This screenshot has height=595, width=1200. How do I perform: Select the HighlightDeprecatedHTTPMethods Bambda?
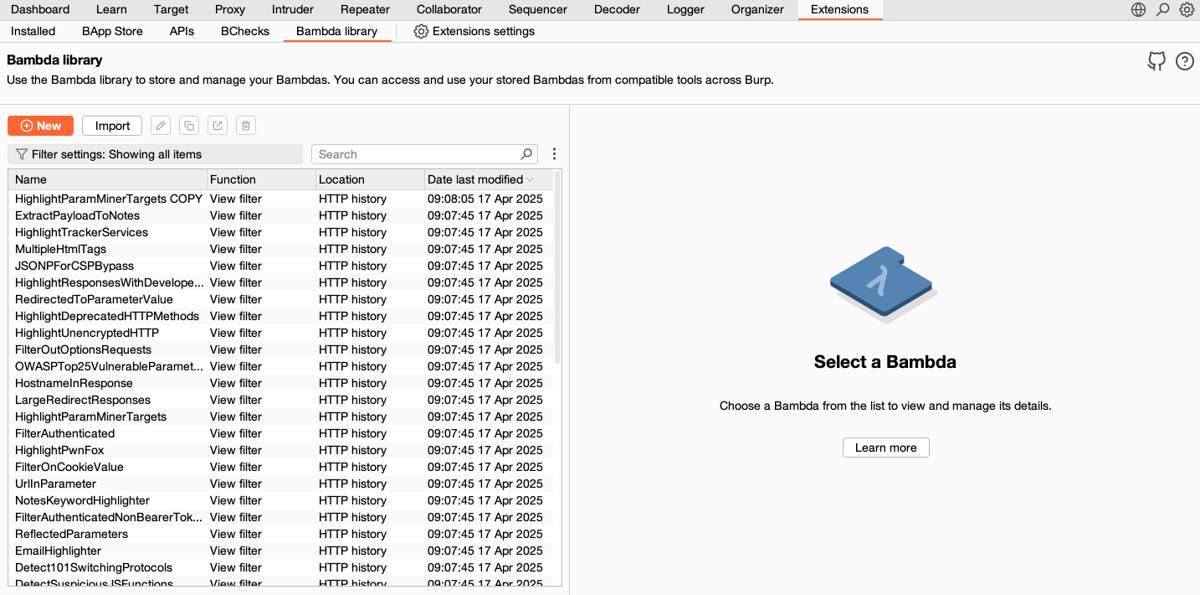click(x=280, y=316)
